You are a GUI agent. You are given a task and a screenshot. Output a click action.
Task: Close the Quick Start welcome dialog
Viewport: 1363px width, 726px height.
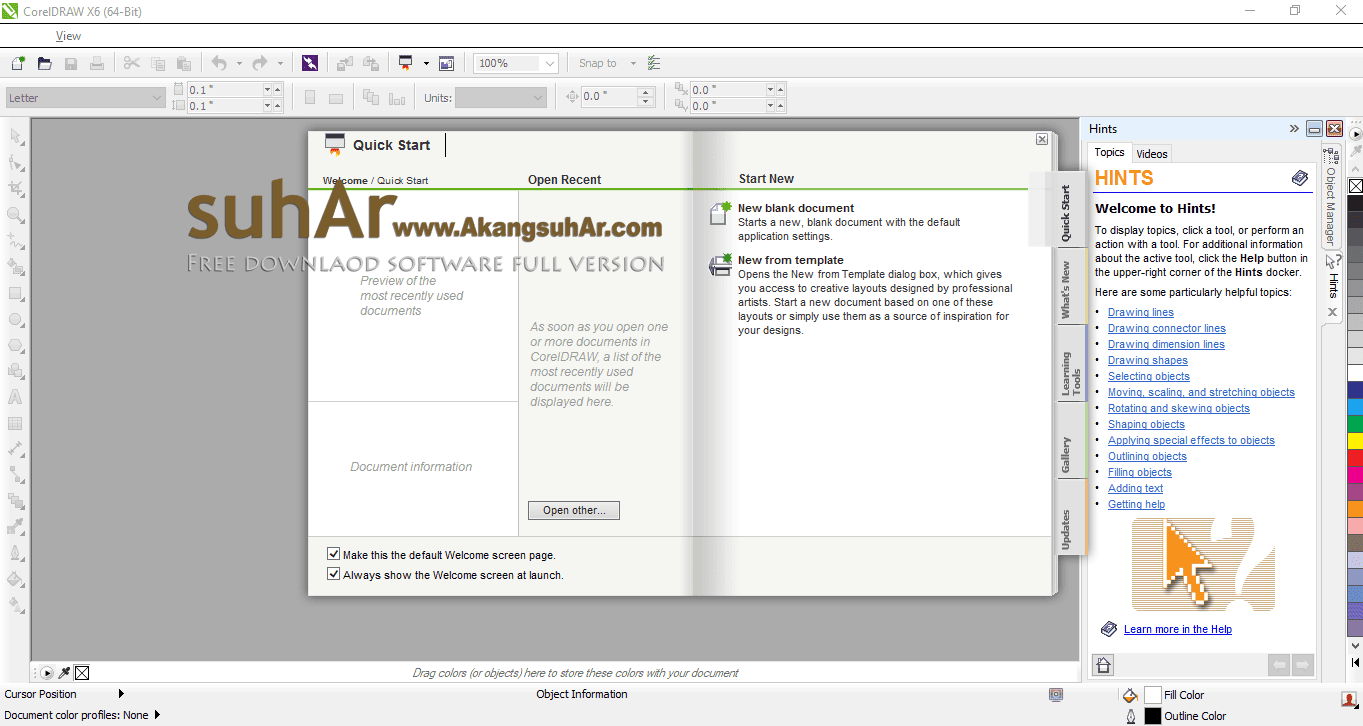(1041, 139)
